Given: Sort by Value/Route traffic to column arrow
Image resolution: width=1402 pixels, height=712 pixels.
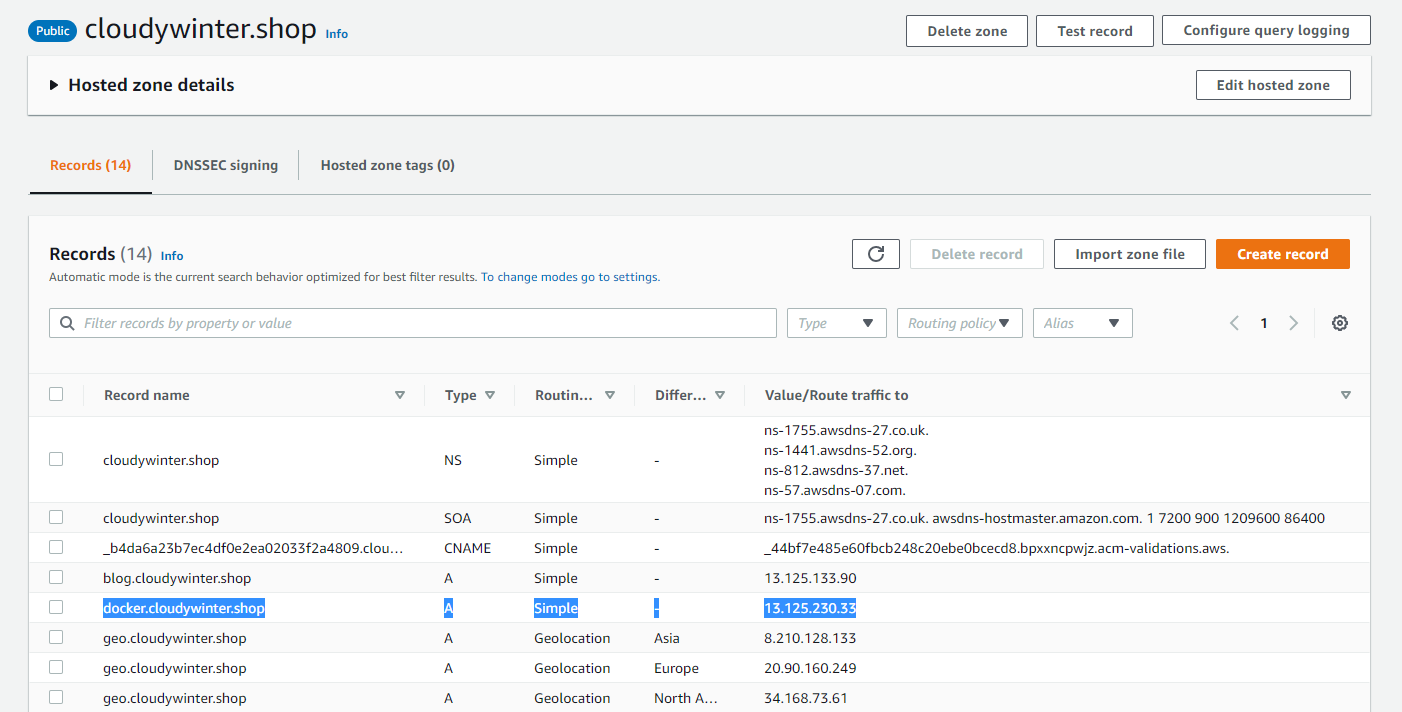Looking at the screenshot, I should [1346, 395].
